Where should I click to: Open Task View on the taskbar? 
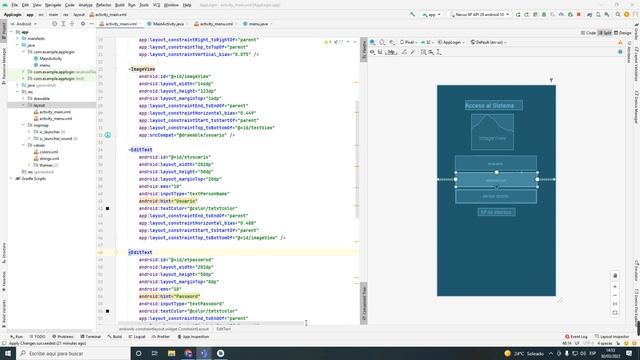click(155, 353)
